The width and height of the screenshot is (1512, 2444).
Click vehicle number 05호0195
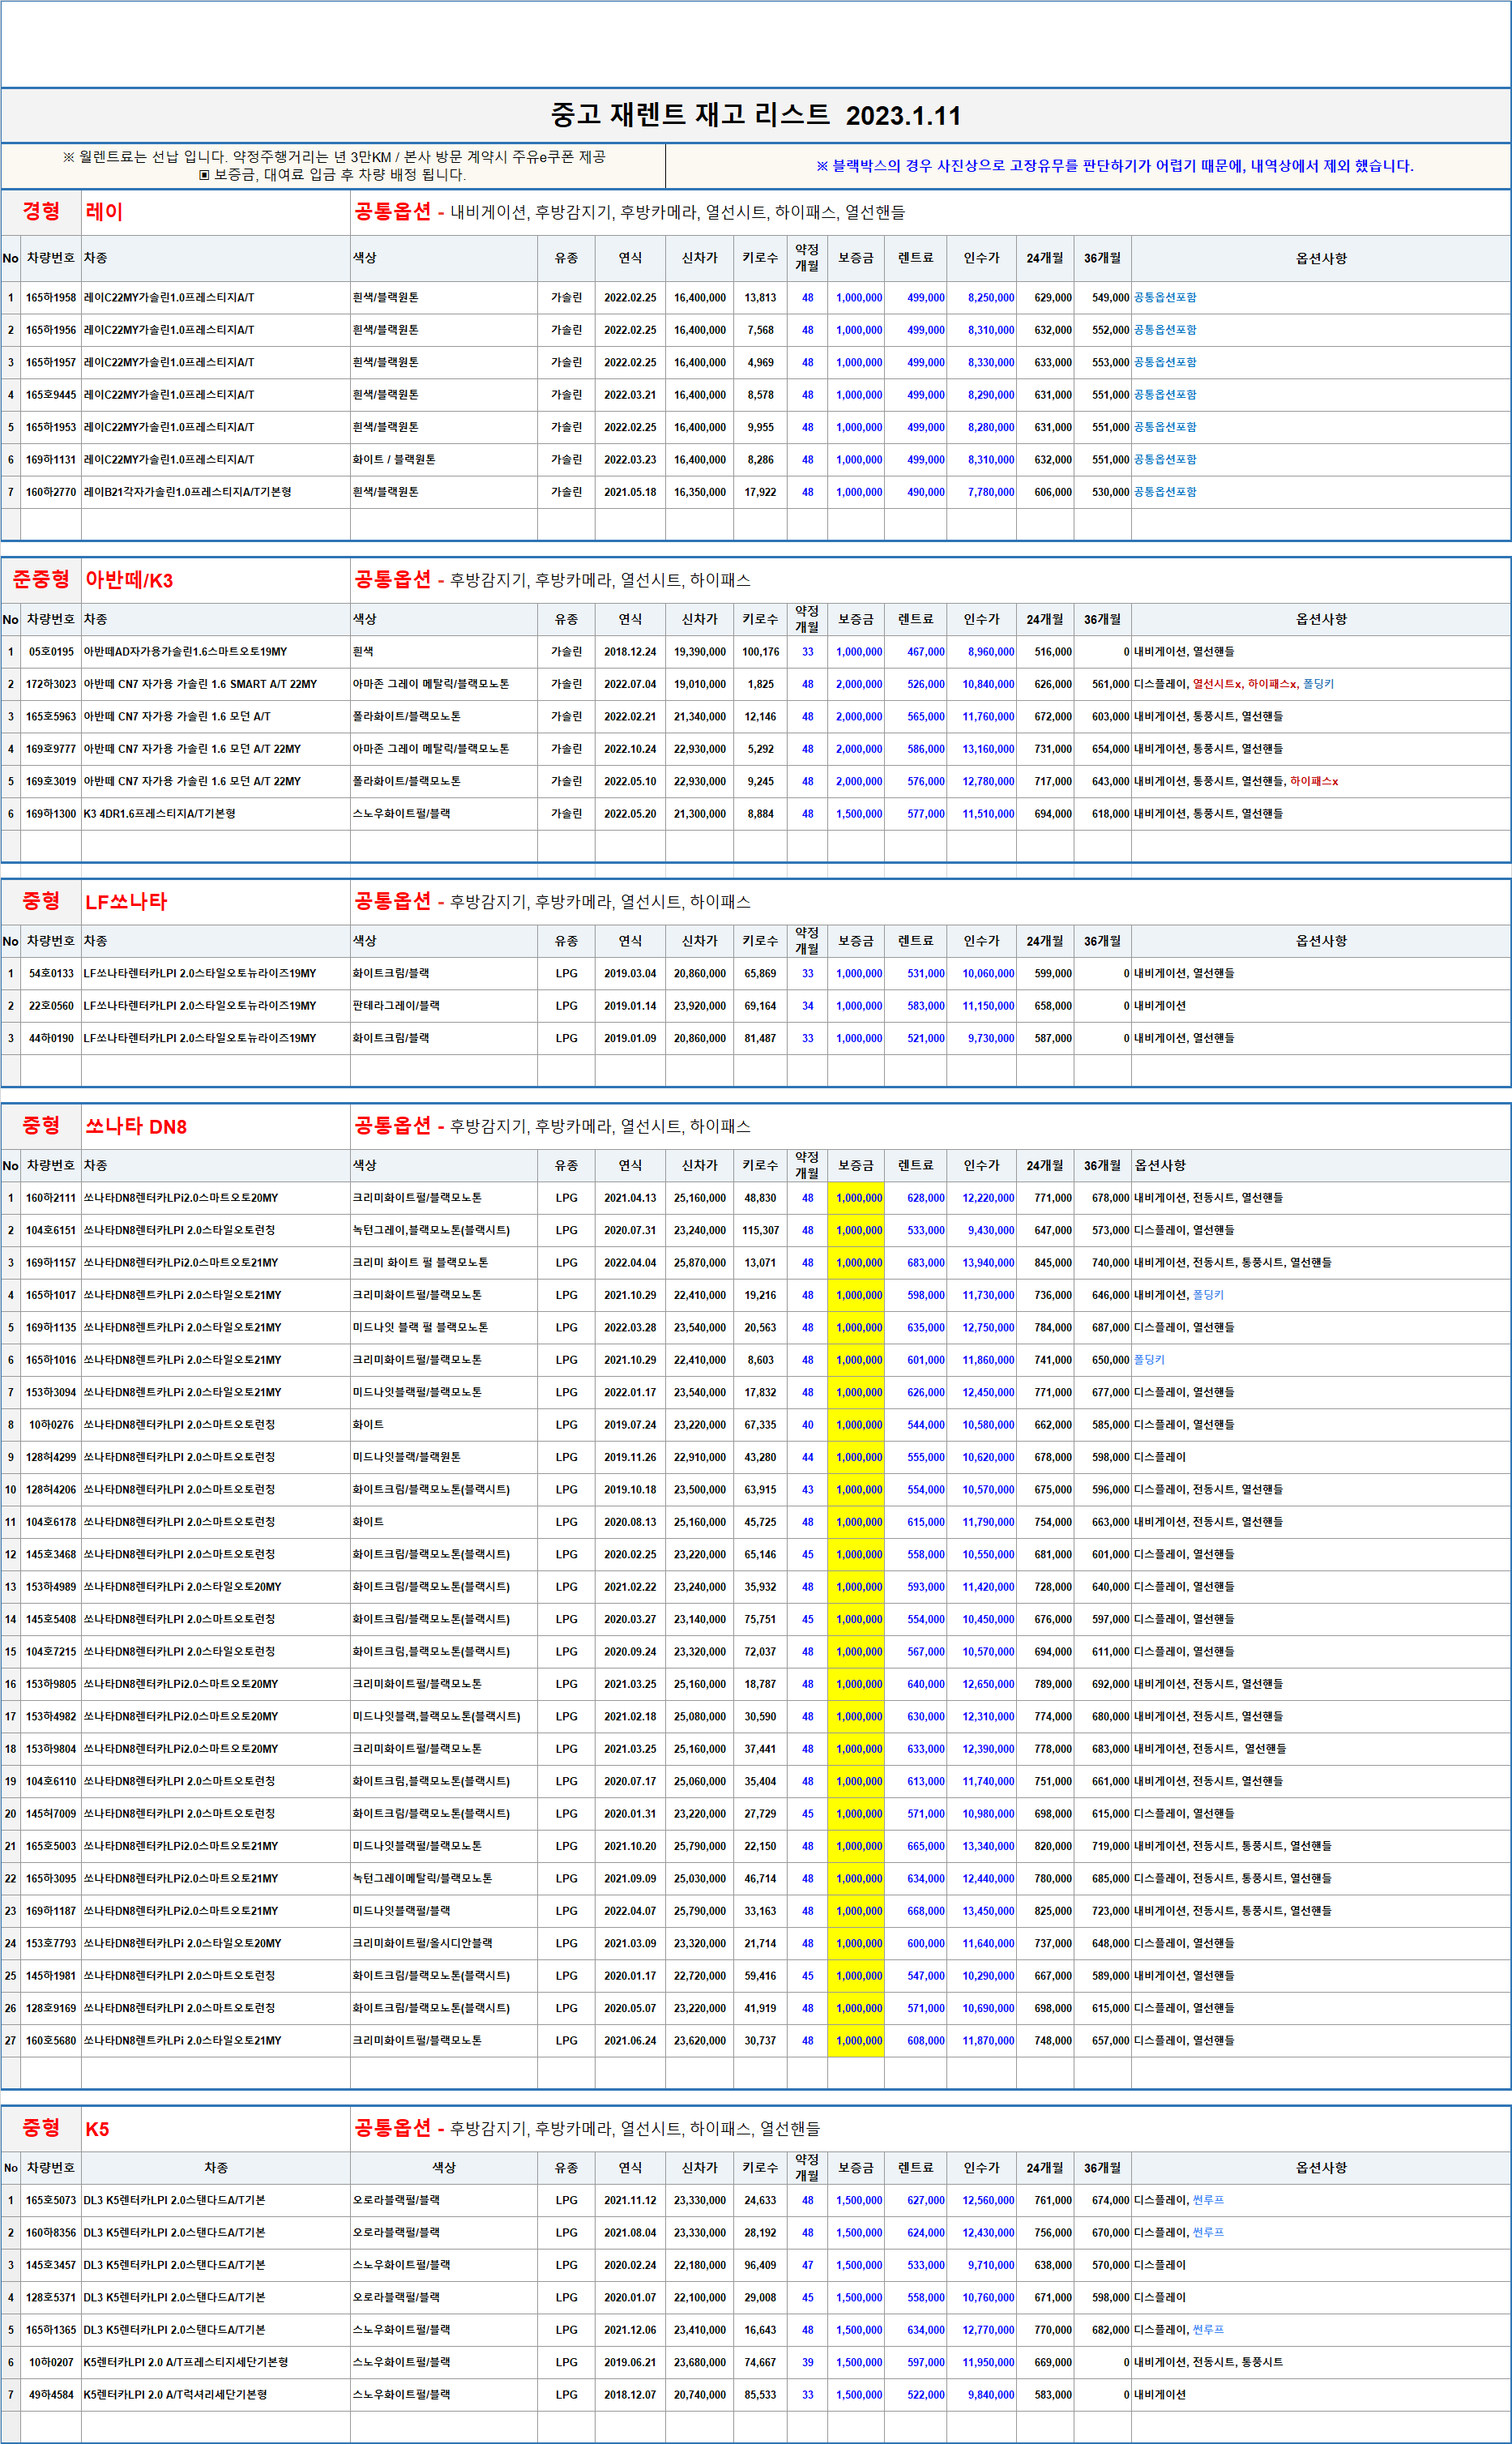[51, 652]
